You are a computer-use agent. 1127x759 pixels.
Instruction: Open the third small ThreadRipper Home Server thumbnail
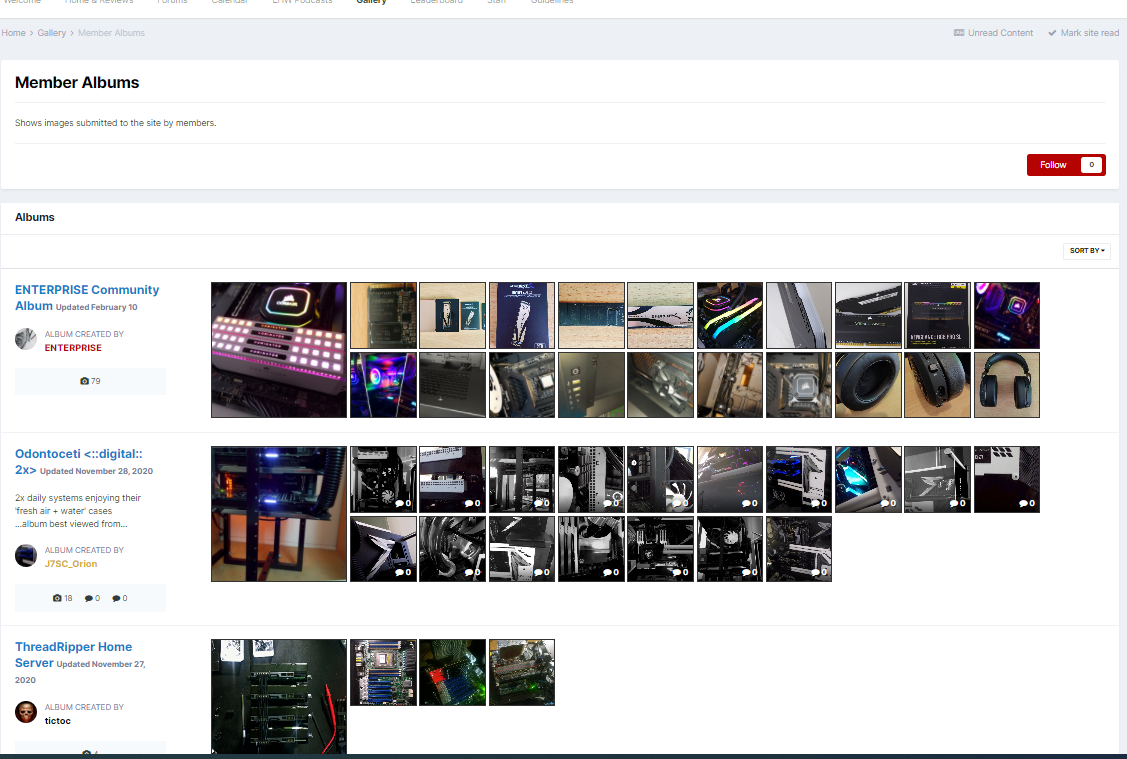(x=522, y=673)
